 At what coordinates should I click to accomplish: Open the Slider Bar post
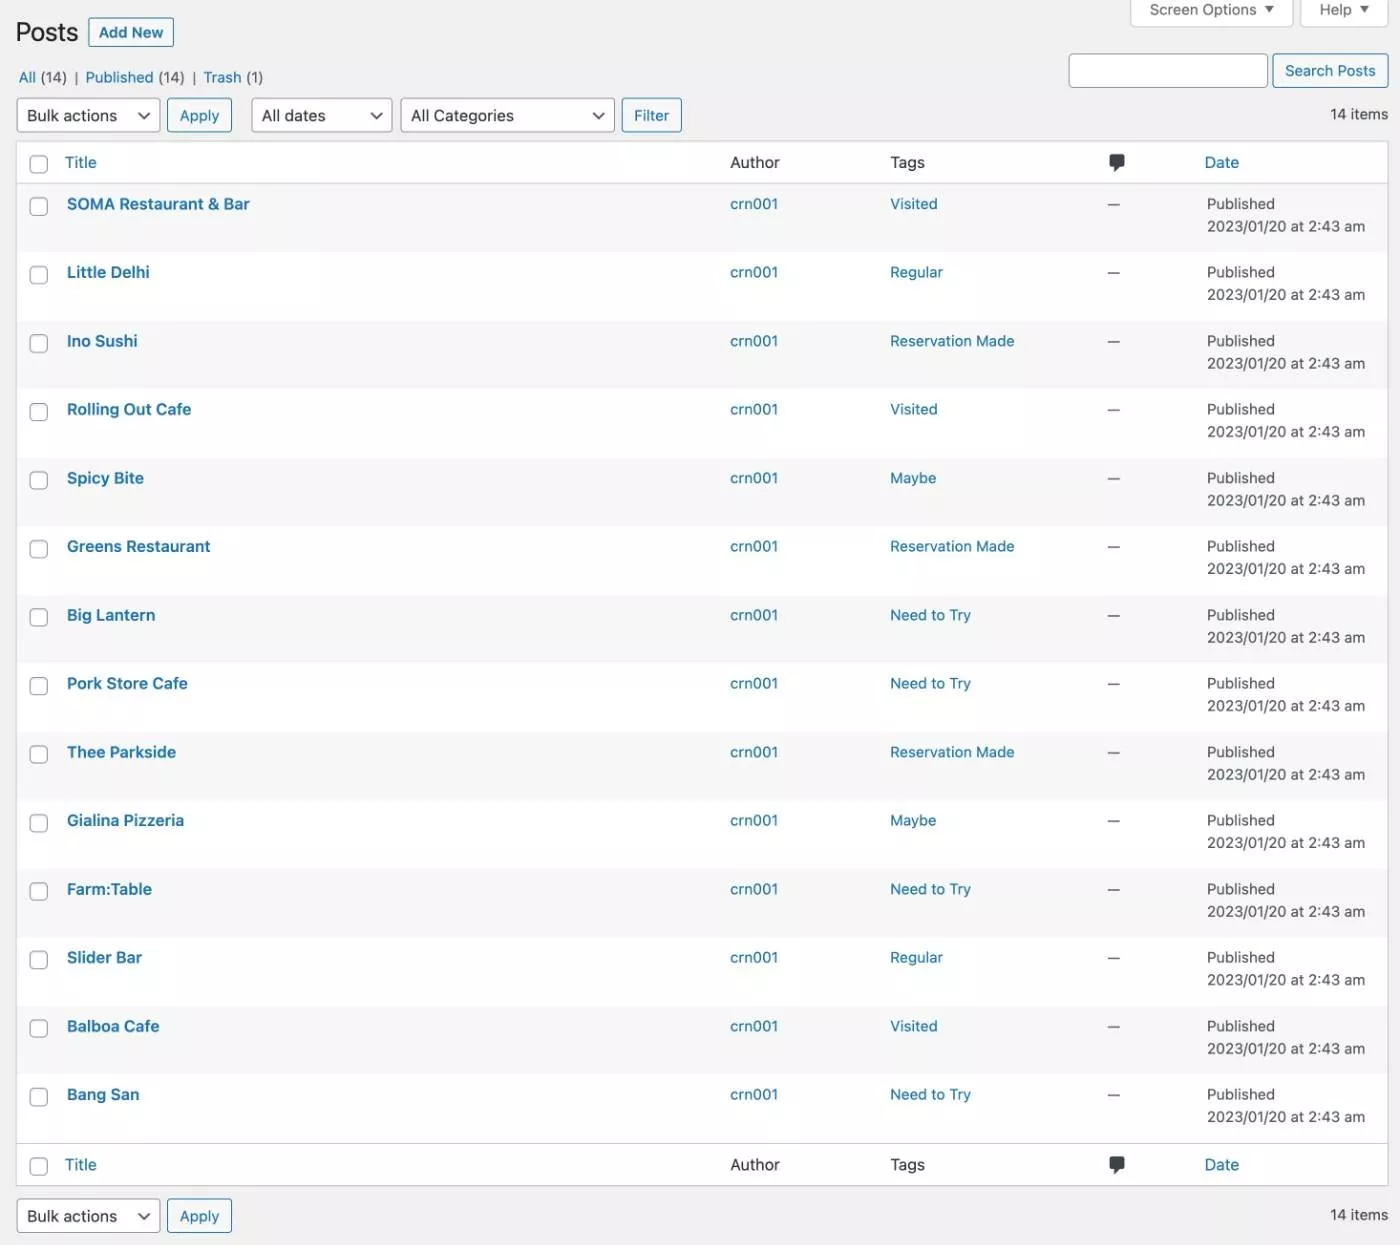104,958
